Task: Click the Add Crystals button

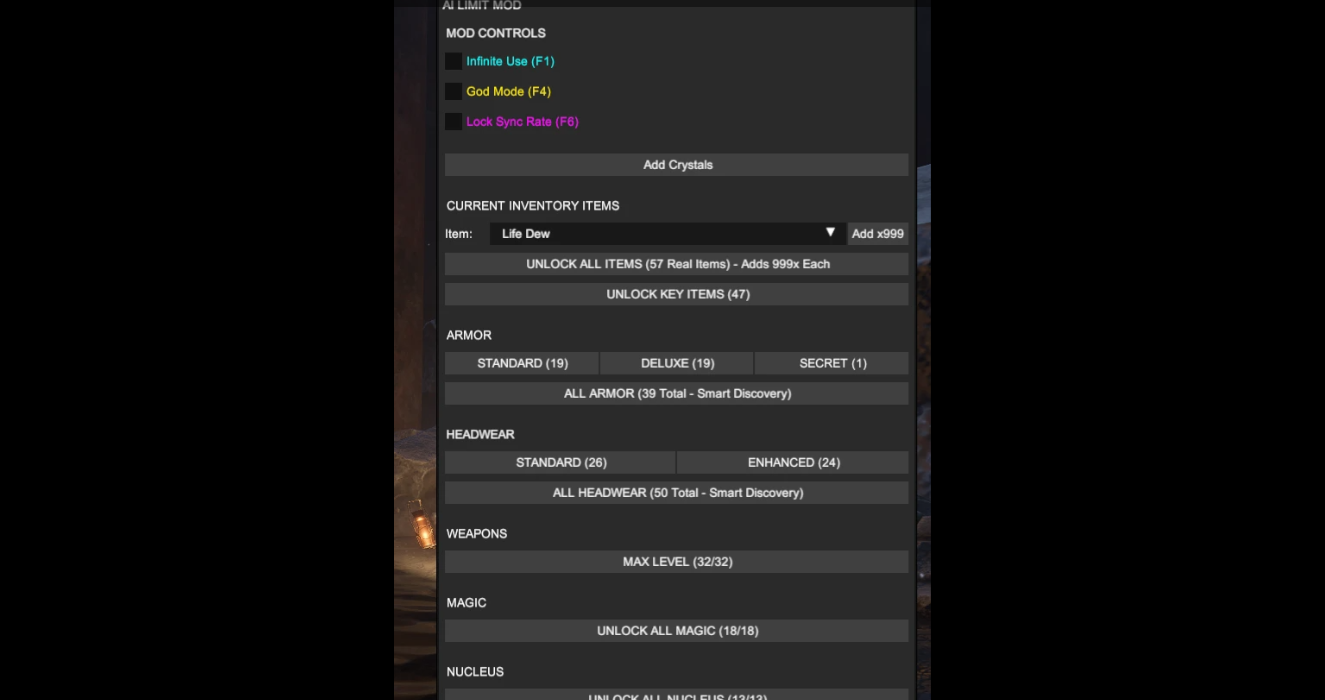Action: (677, 165)
